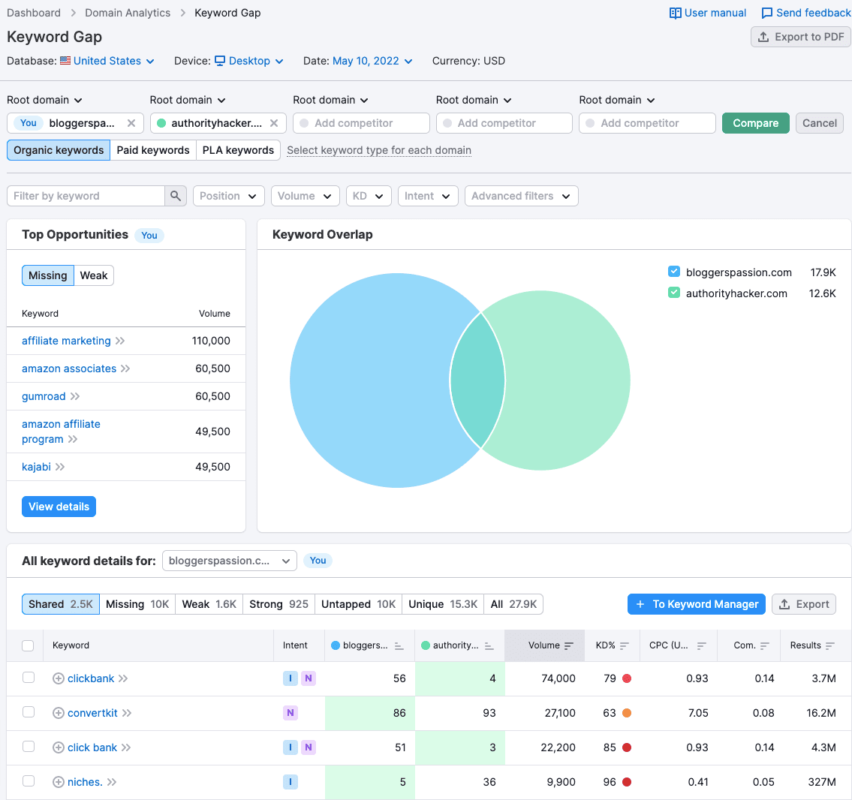Viewport: 852px width, 800px height.
Task: Click United States flag icon
Action: pos(65,61)
